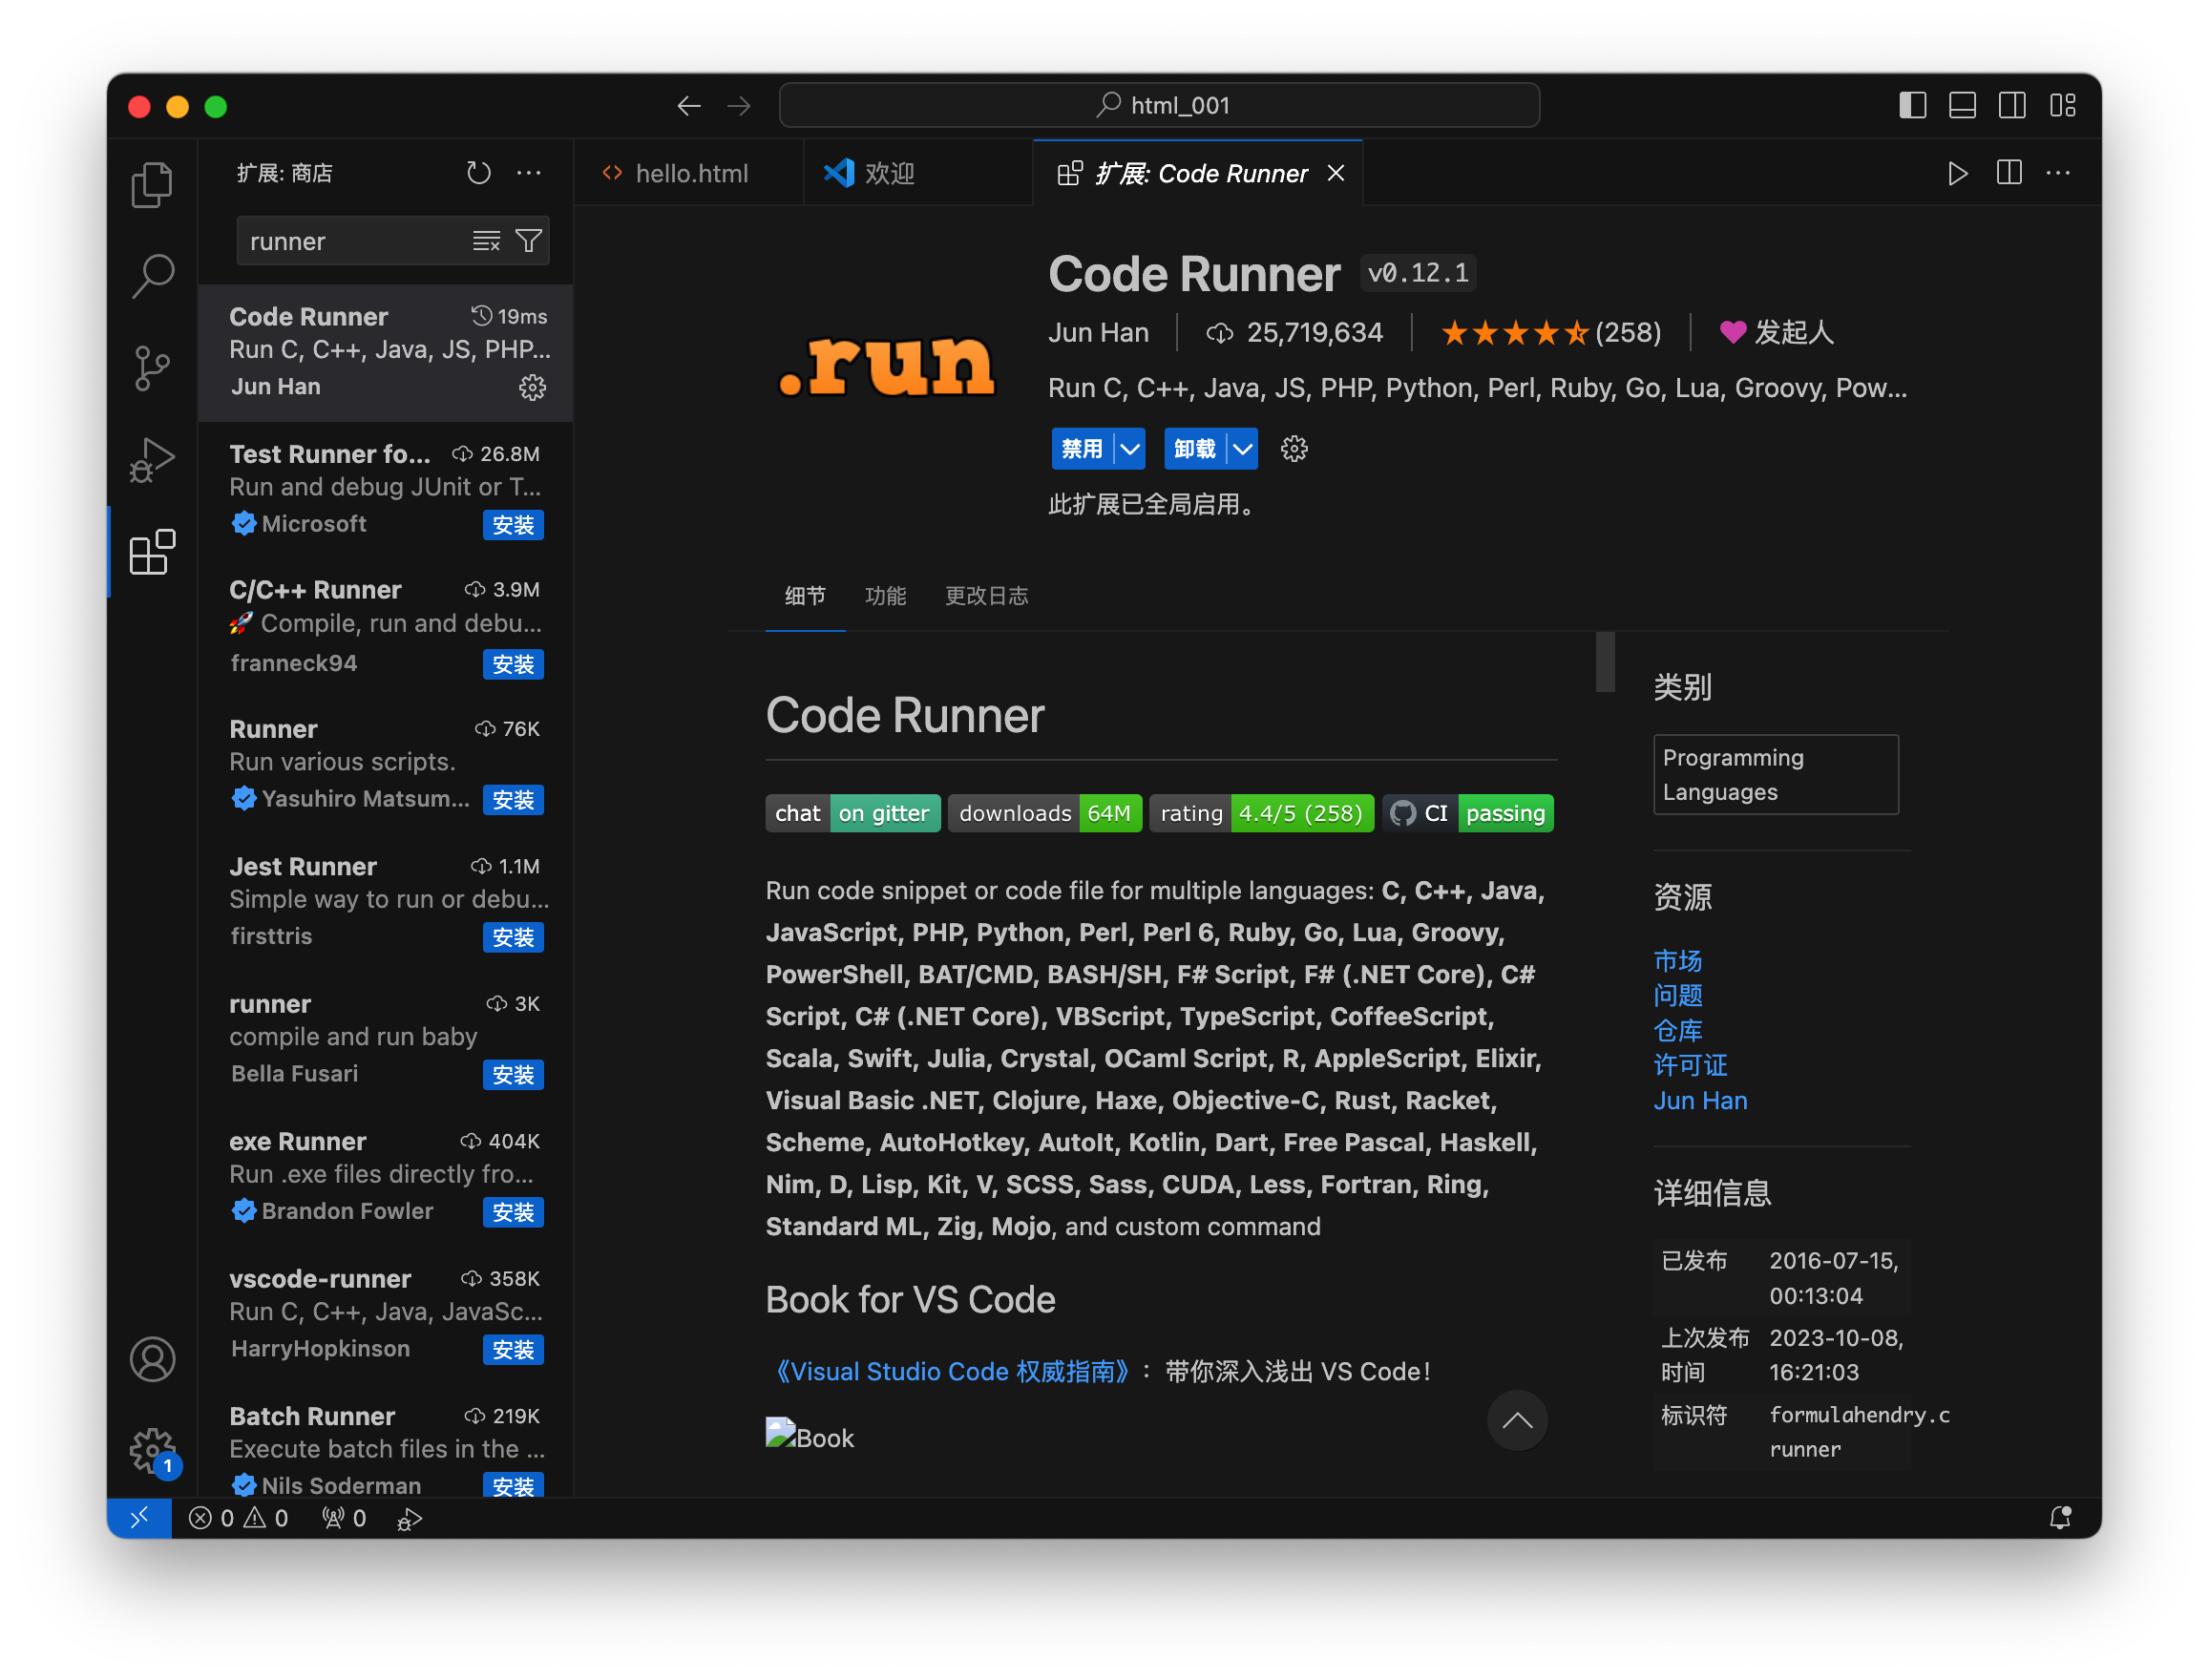Uninstall Code Runner with 卸载 button
This screenshot has width=2209, height=1680.
1194,449
